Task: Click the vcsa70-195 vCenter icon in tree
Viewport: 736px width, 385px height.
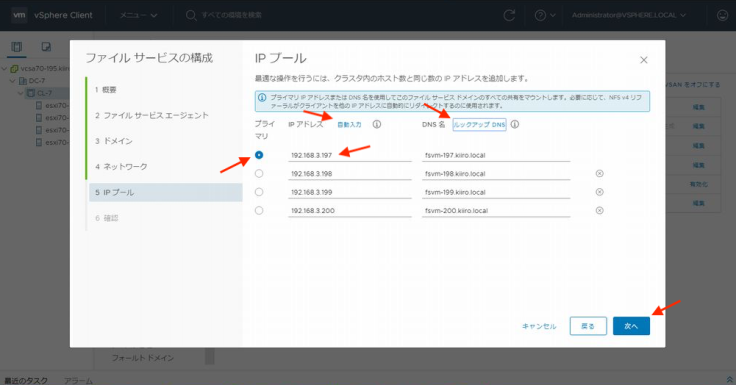Action: (15, 69)
